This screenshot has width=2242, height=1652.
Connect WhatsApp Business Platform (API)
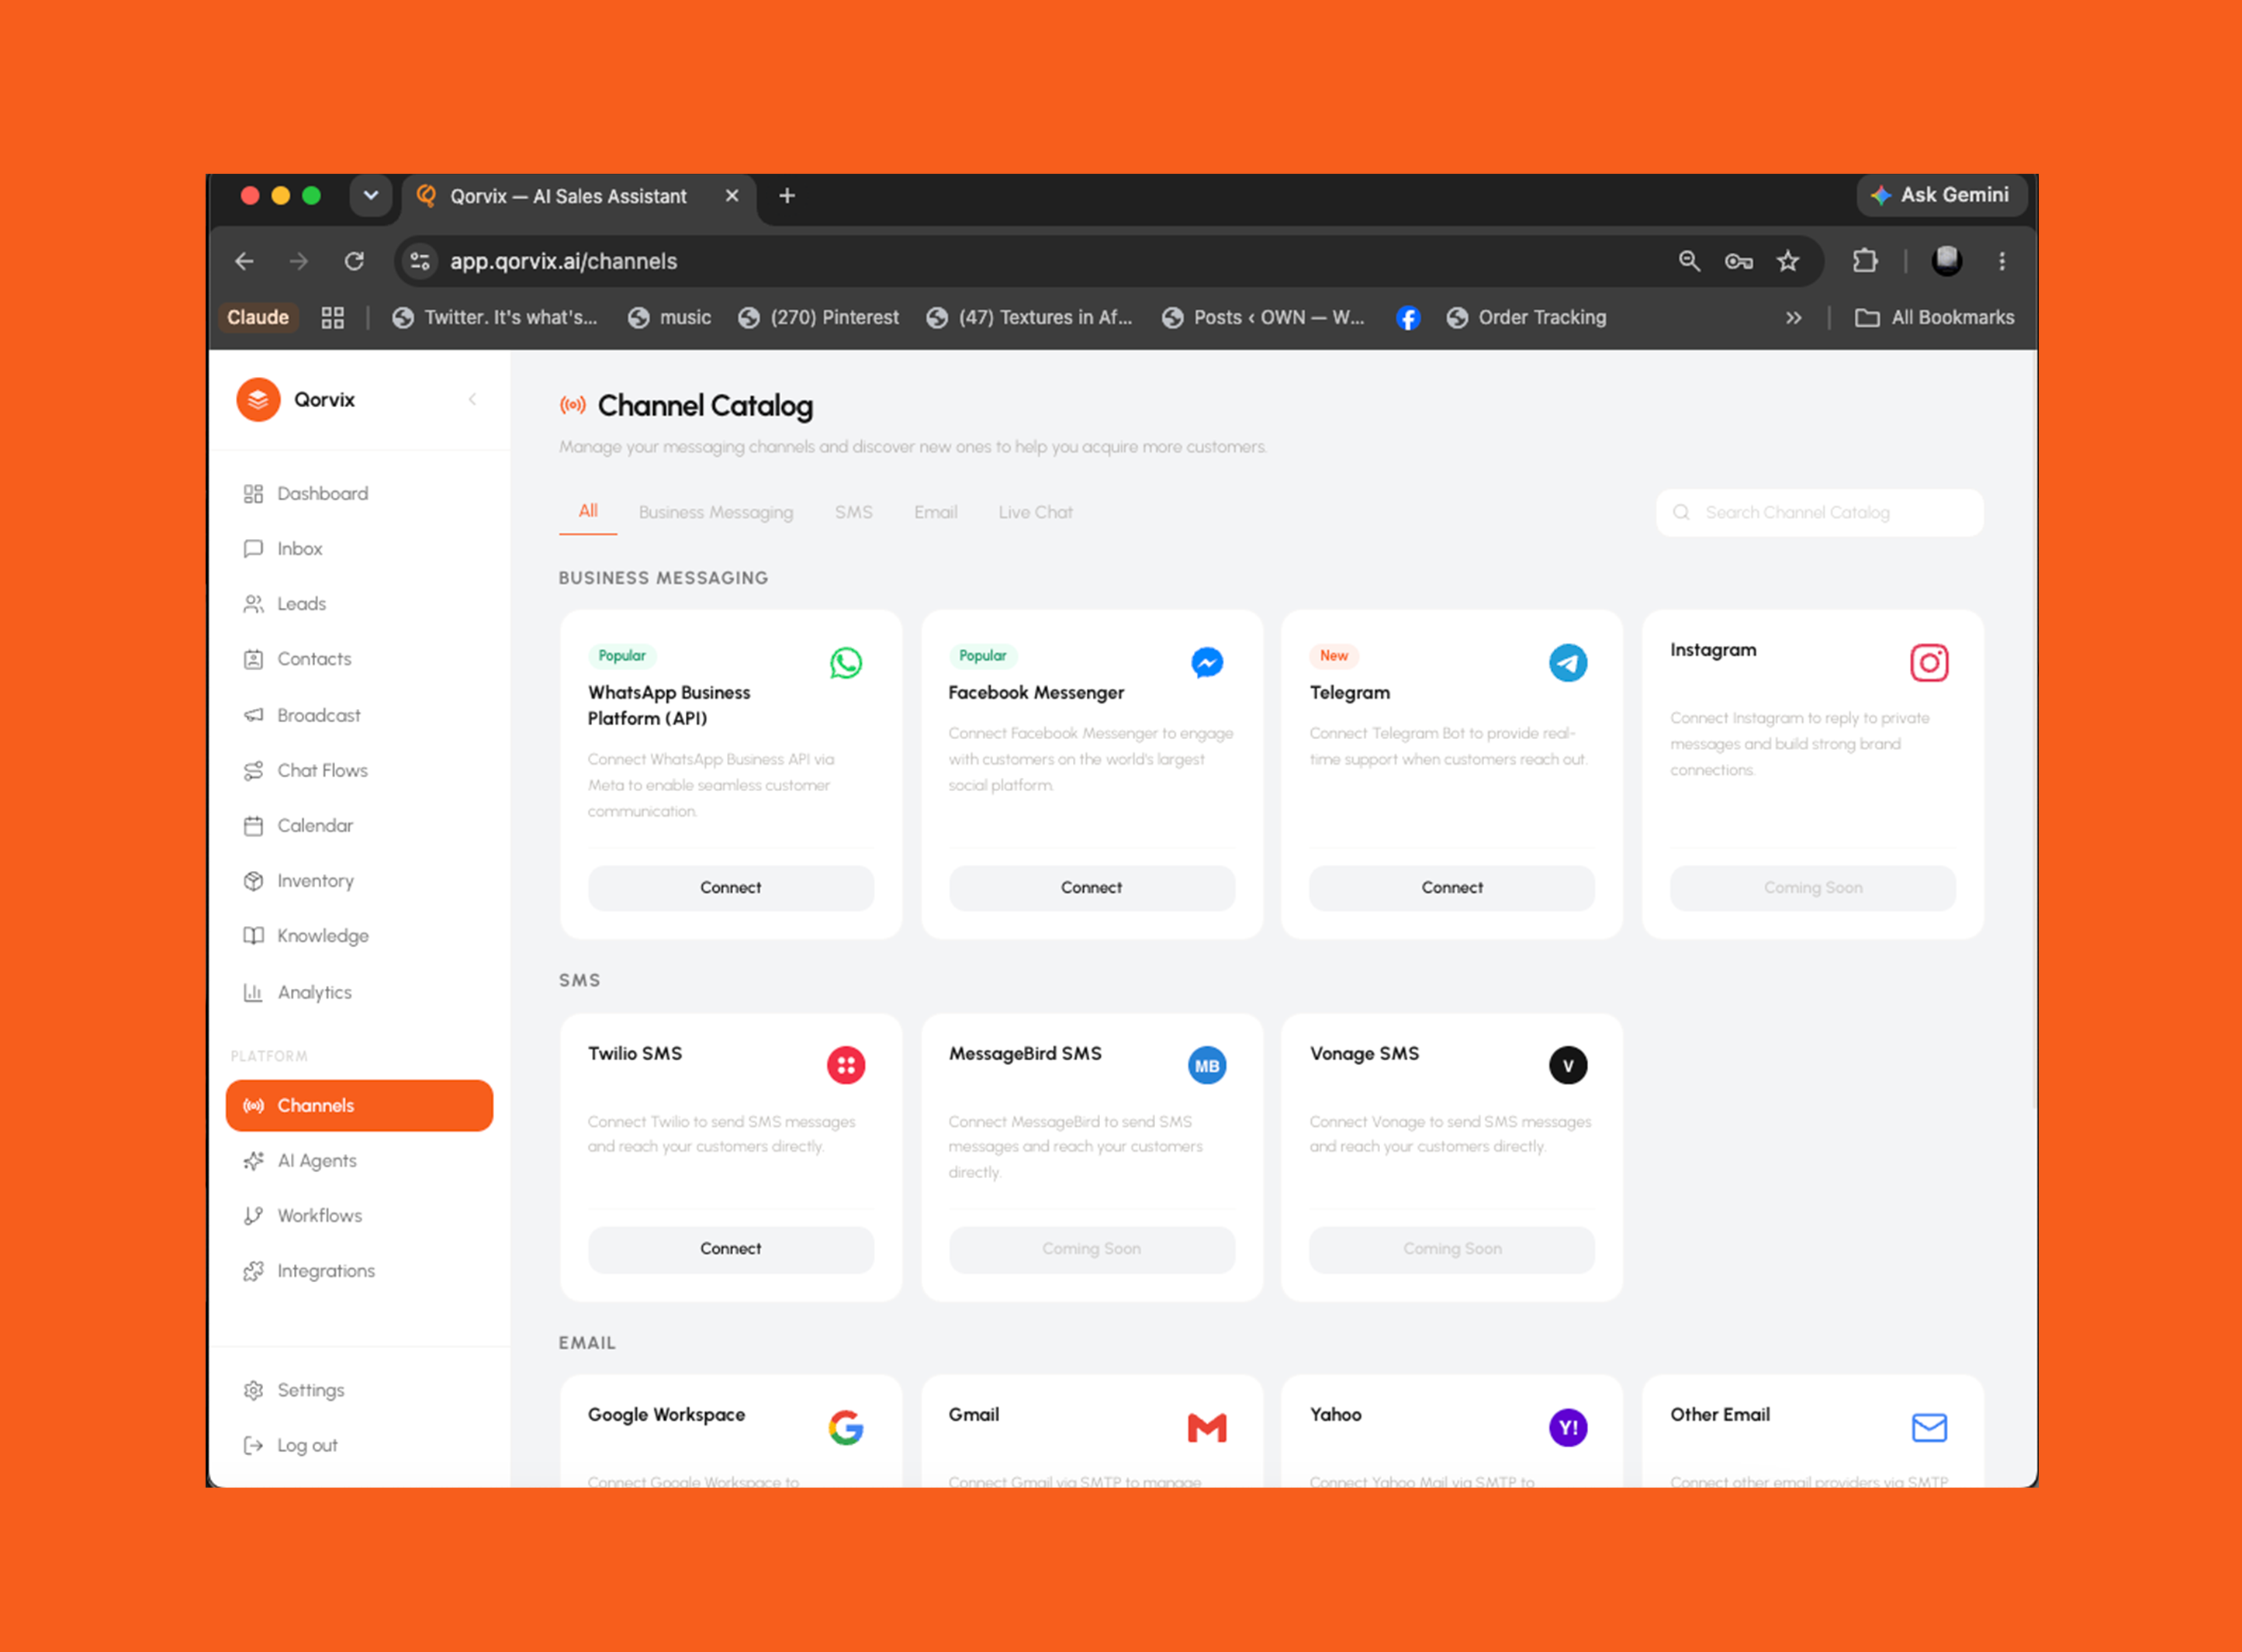731,888
